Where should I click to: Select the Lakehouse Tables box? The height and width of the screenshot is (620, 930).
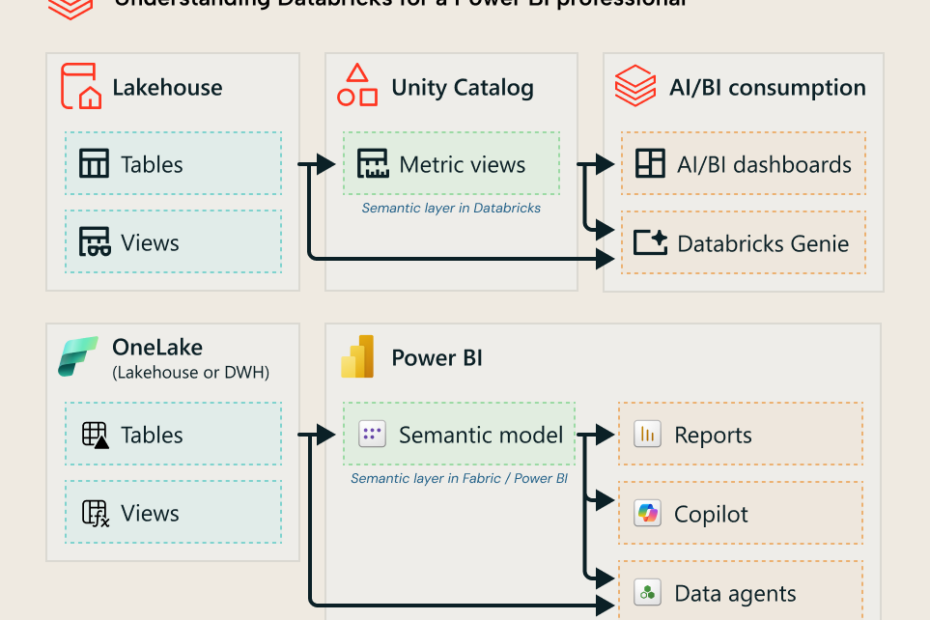click(x=173, y=164)
